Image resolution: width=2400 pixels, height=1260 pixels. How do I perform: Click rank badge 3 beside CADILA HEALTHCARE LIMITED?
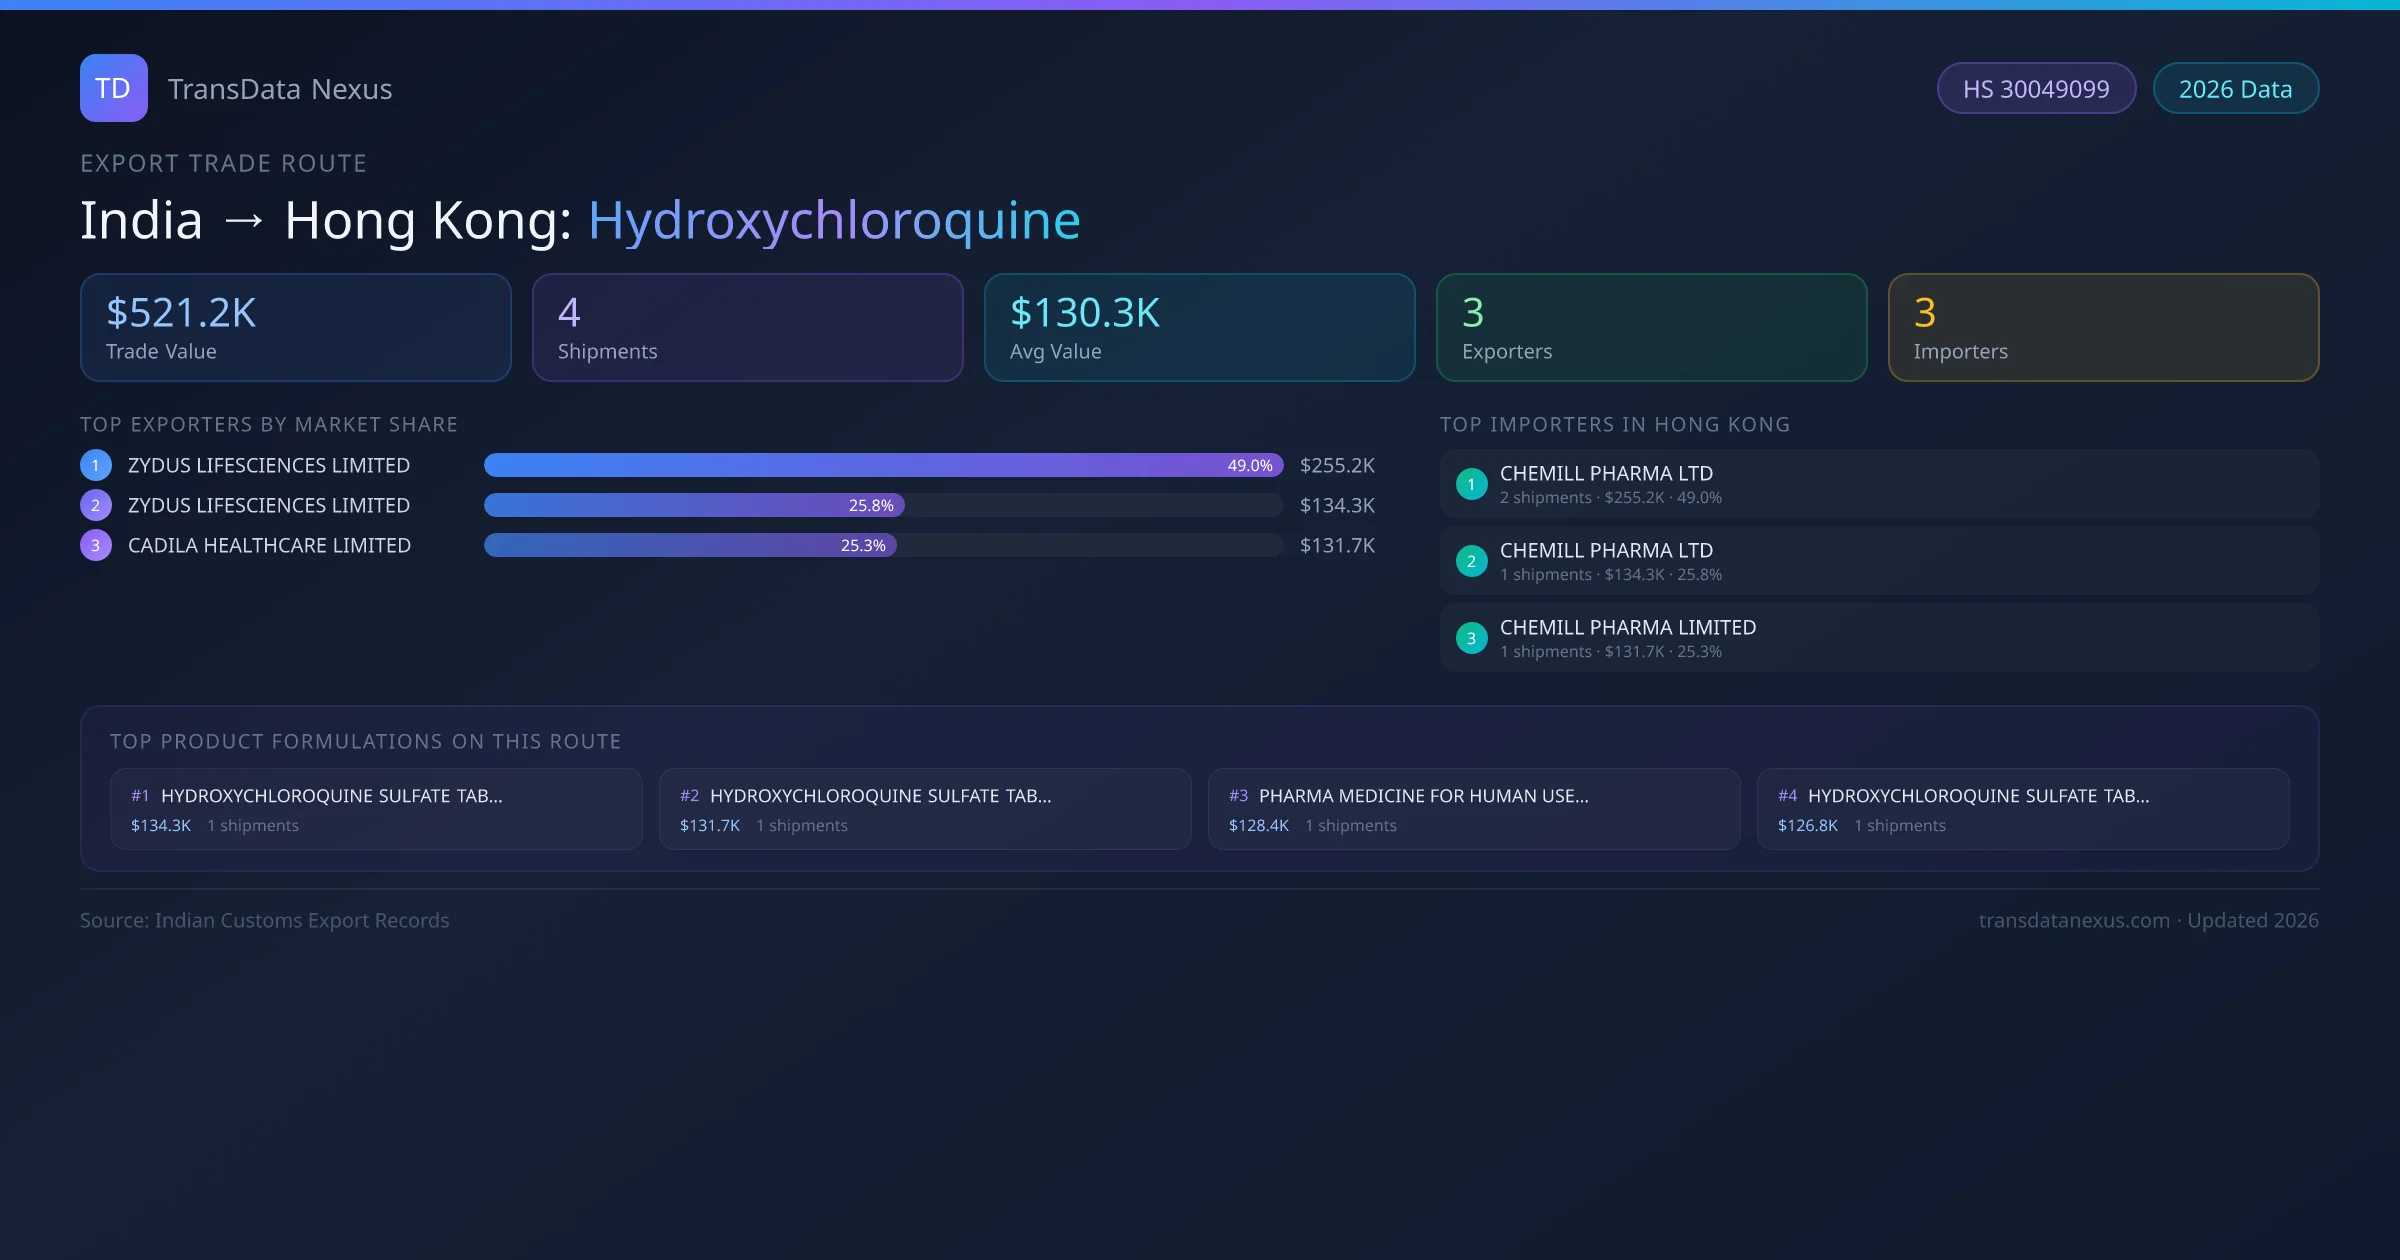click(x=95, y=545)
